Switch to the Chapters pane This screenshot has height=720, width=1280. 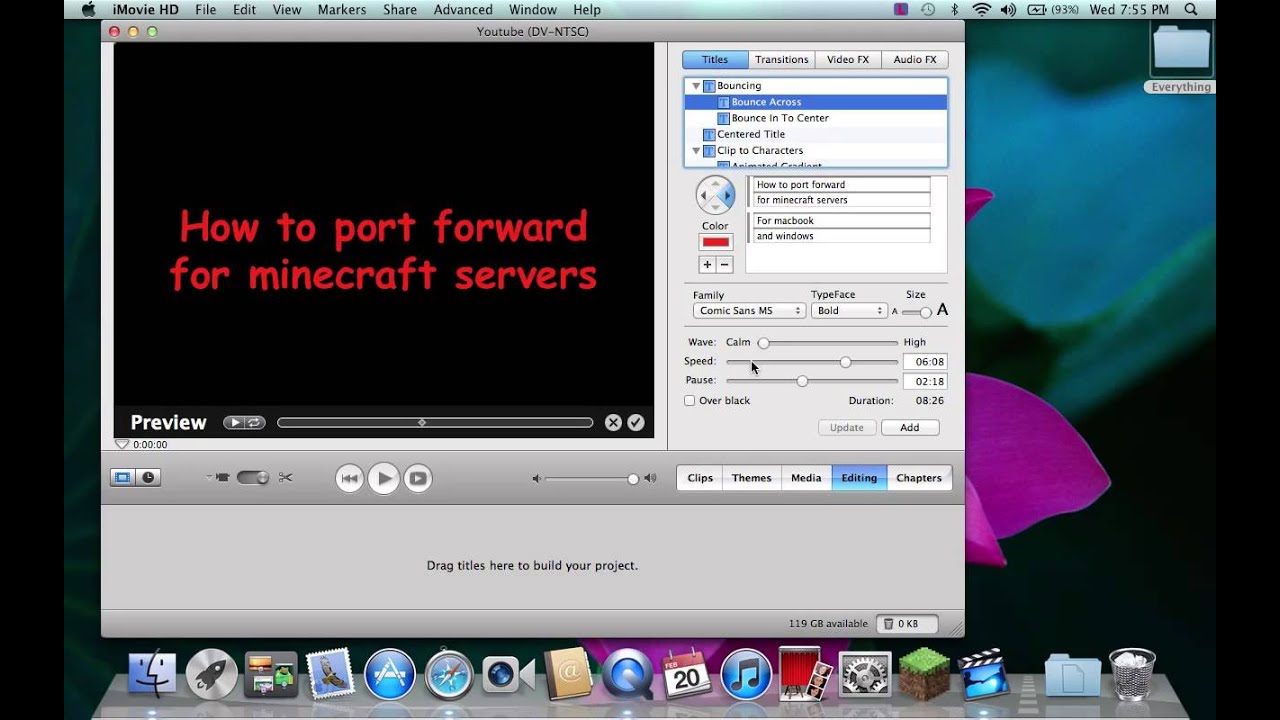(x=919, y=478)
